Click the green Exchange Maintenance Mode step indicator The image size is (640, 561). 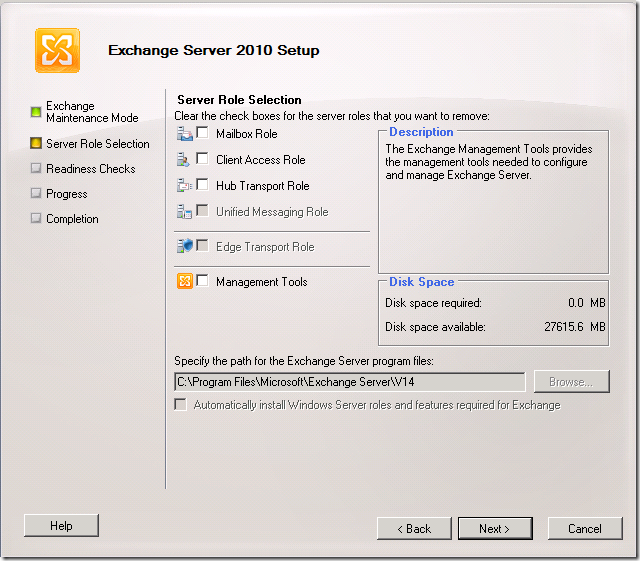36,111
